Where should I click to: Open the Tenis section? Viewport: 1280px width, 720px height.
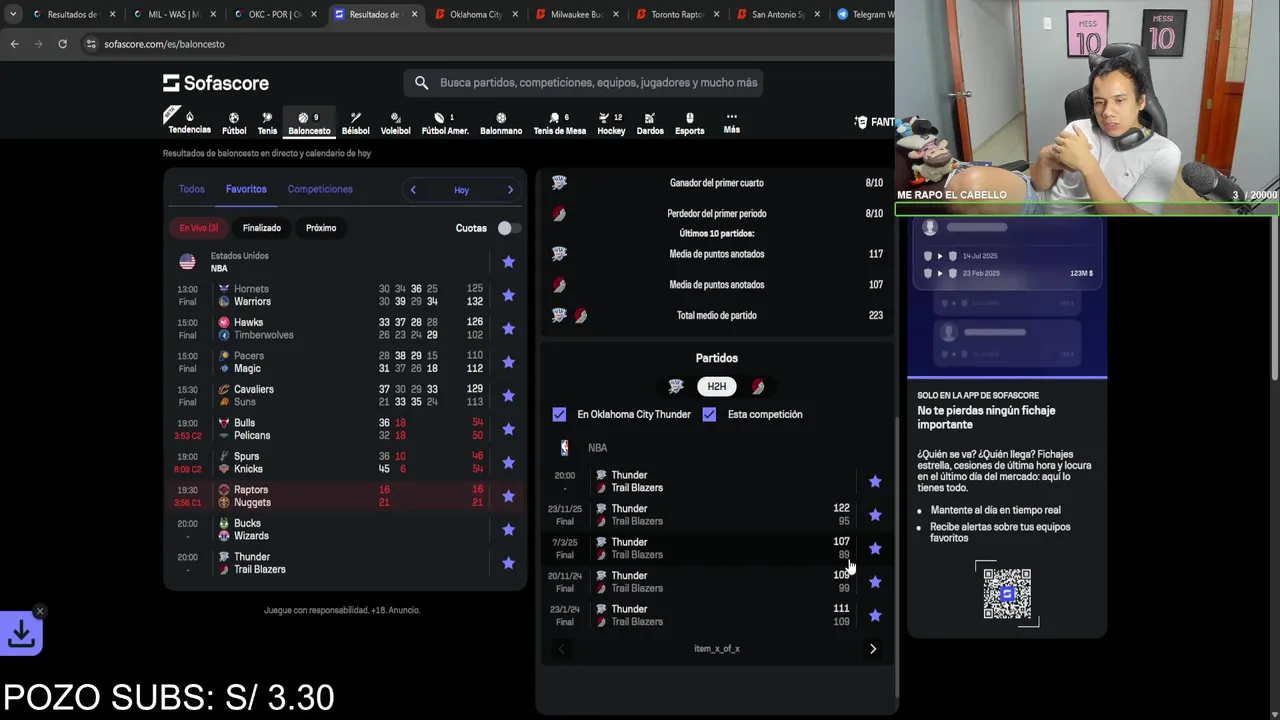click(267, 123)
